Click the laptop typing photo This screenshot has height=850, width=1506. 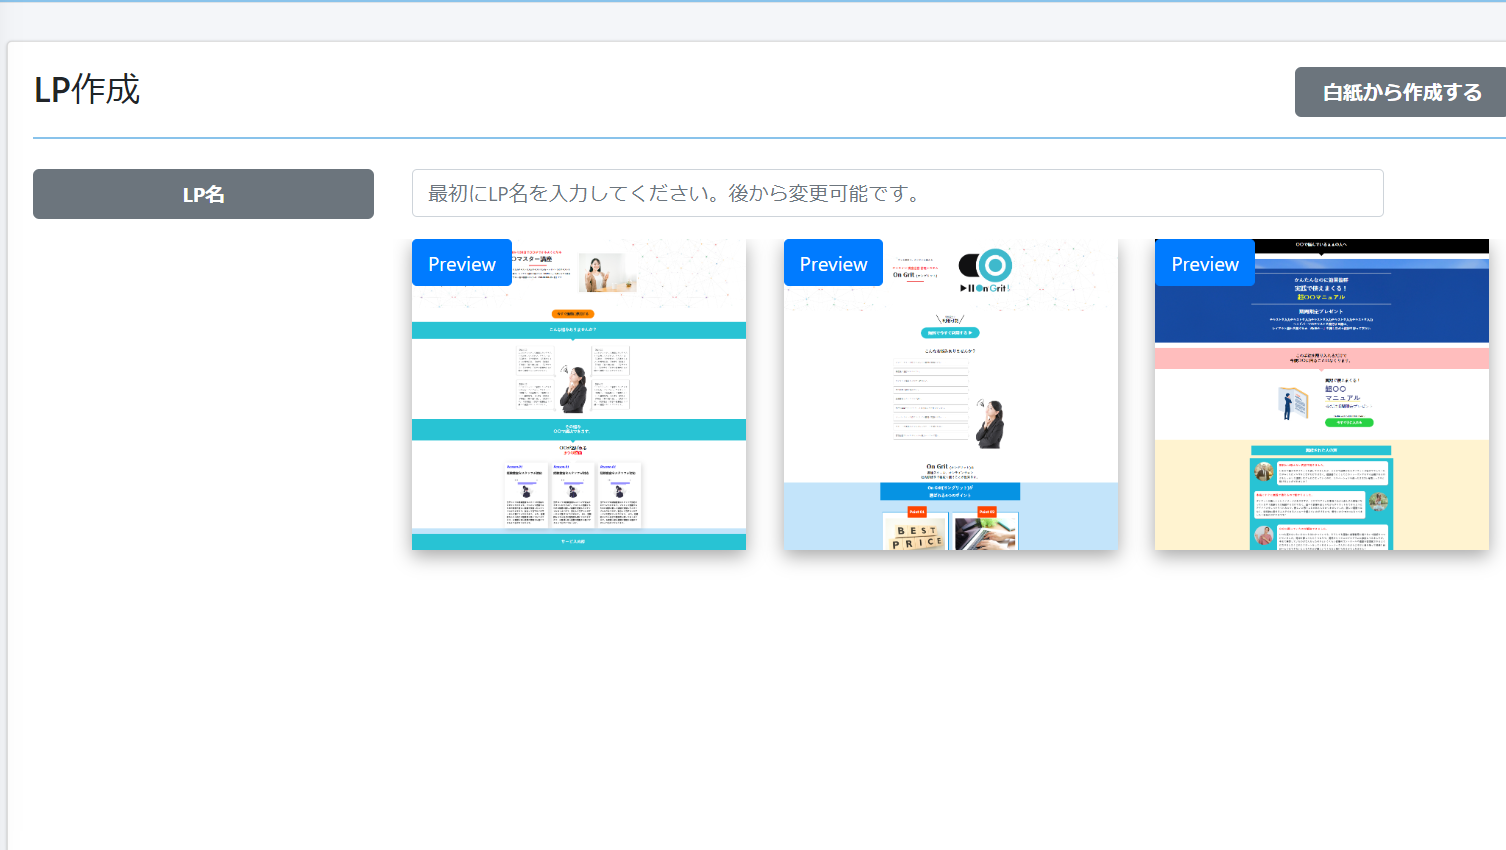point(985,533)
